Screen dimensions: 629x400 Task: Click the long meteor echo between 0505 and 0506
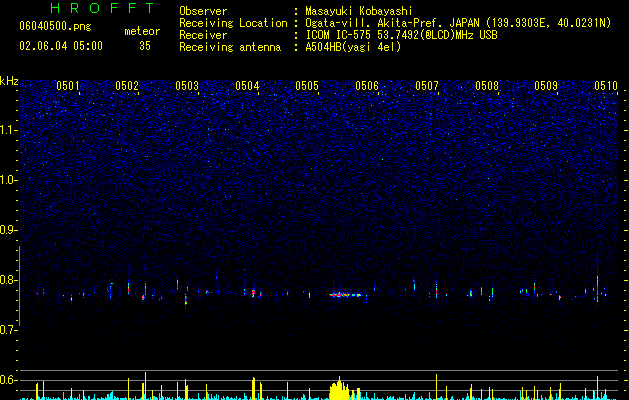[x=345, y=295]
